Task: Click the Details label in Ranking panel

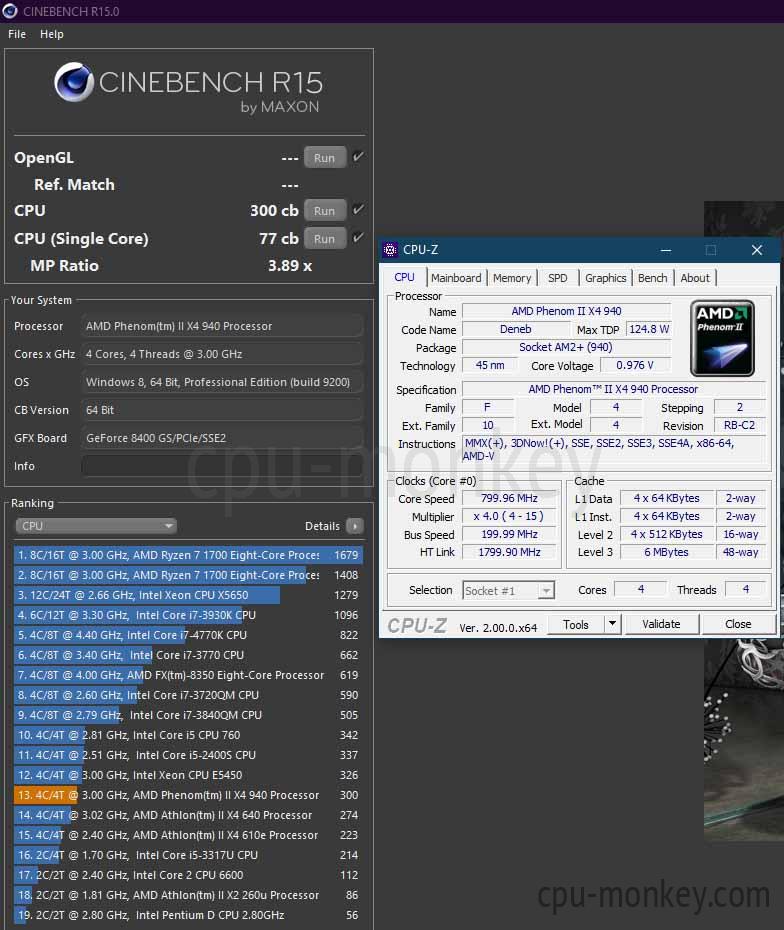Action: [x=322, y=526]
